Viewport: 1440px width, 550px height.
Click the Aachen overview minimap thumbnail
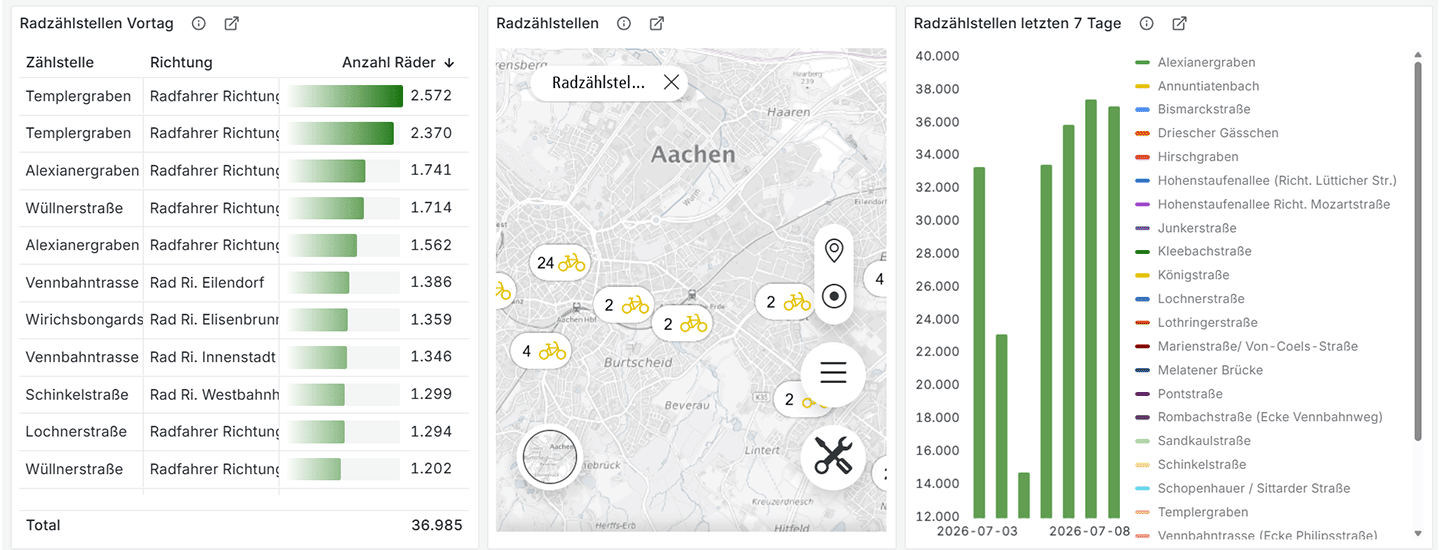coord(550,456)
